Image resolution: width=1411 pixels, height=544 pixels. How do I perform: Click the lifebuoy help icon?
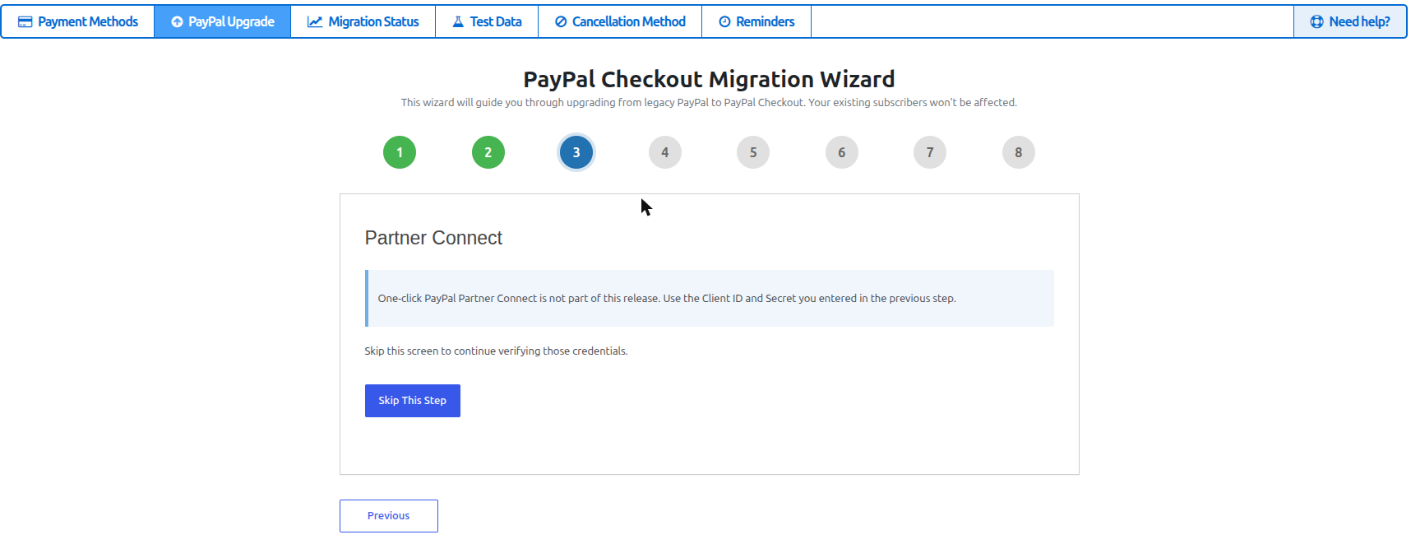coord(1317,22)
